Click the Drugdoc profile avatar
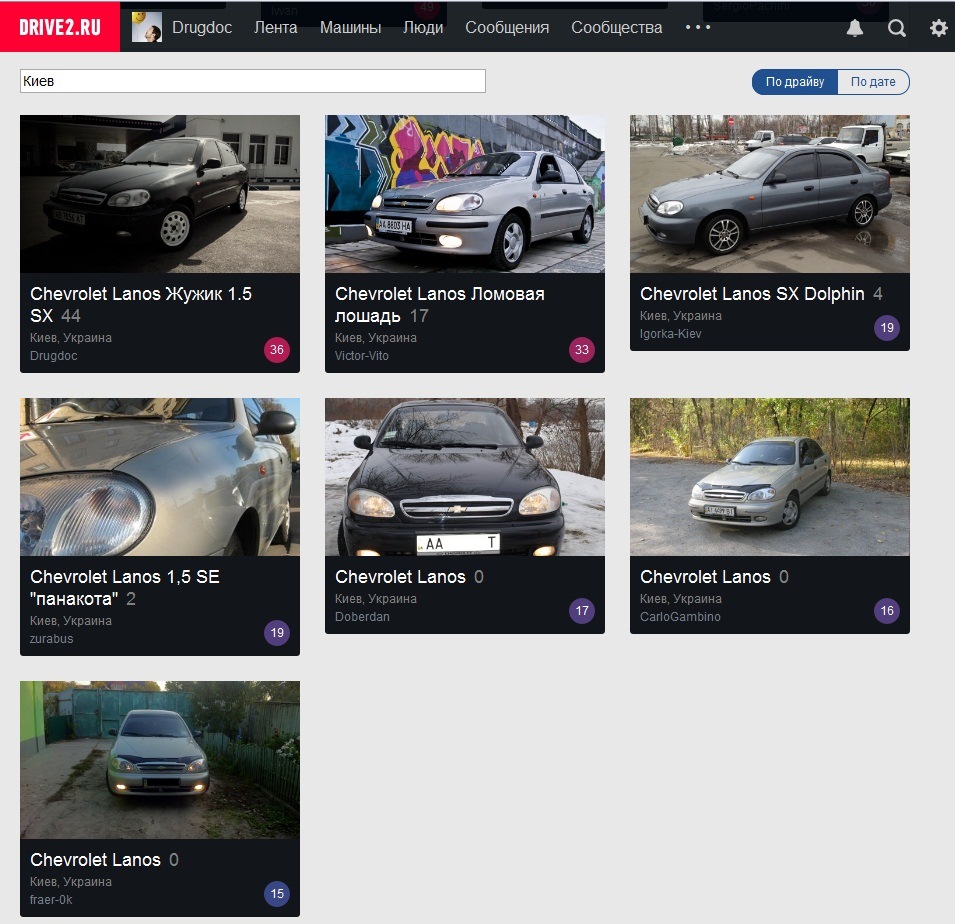 [x=147, y=27]
